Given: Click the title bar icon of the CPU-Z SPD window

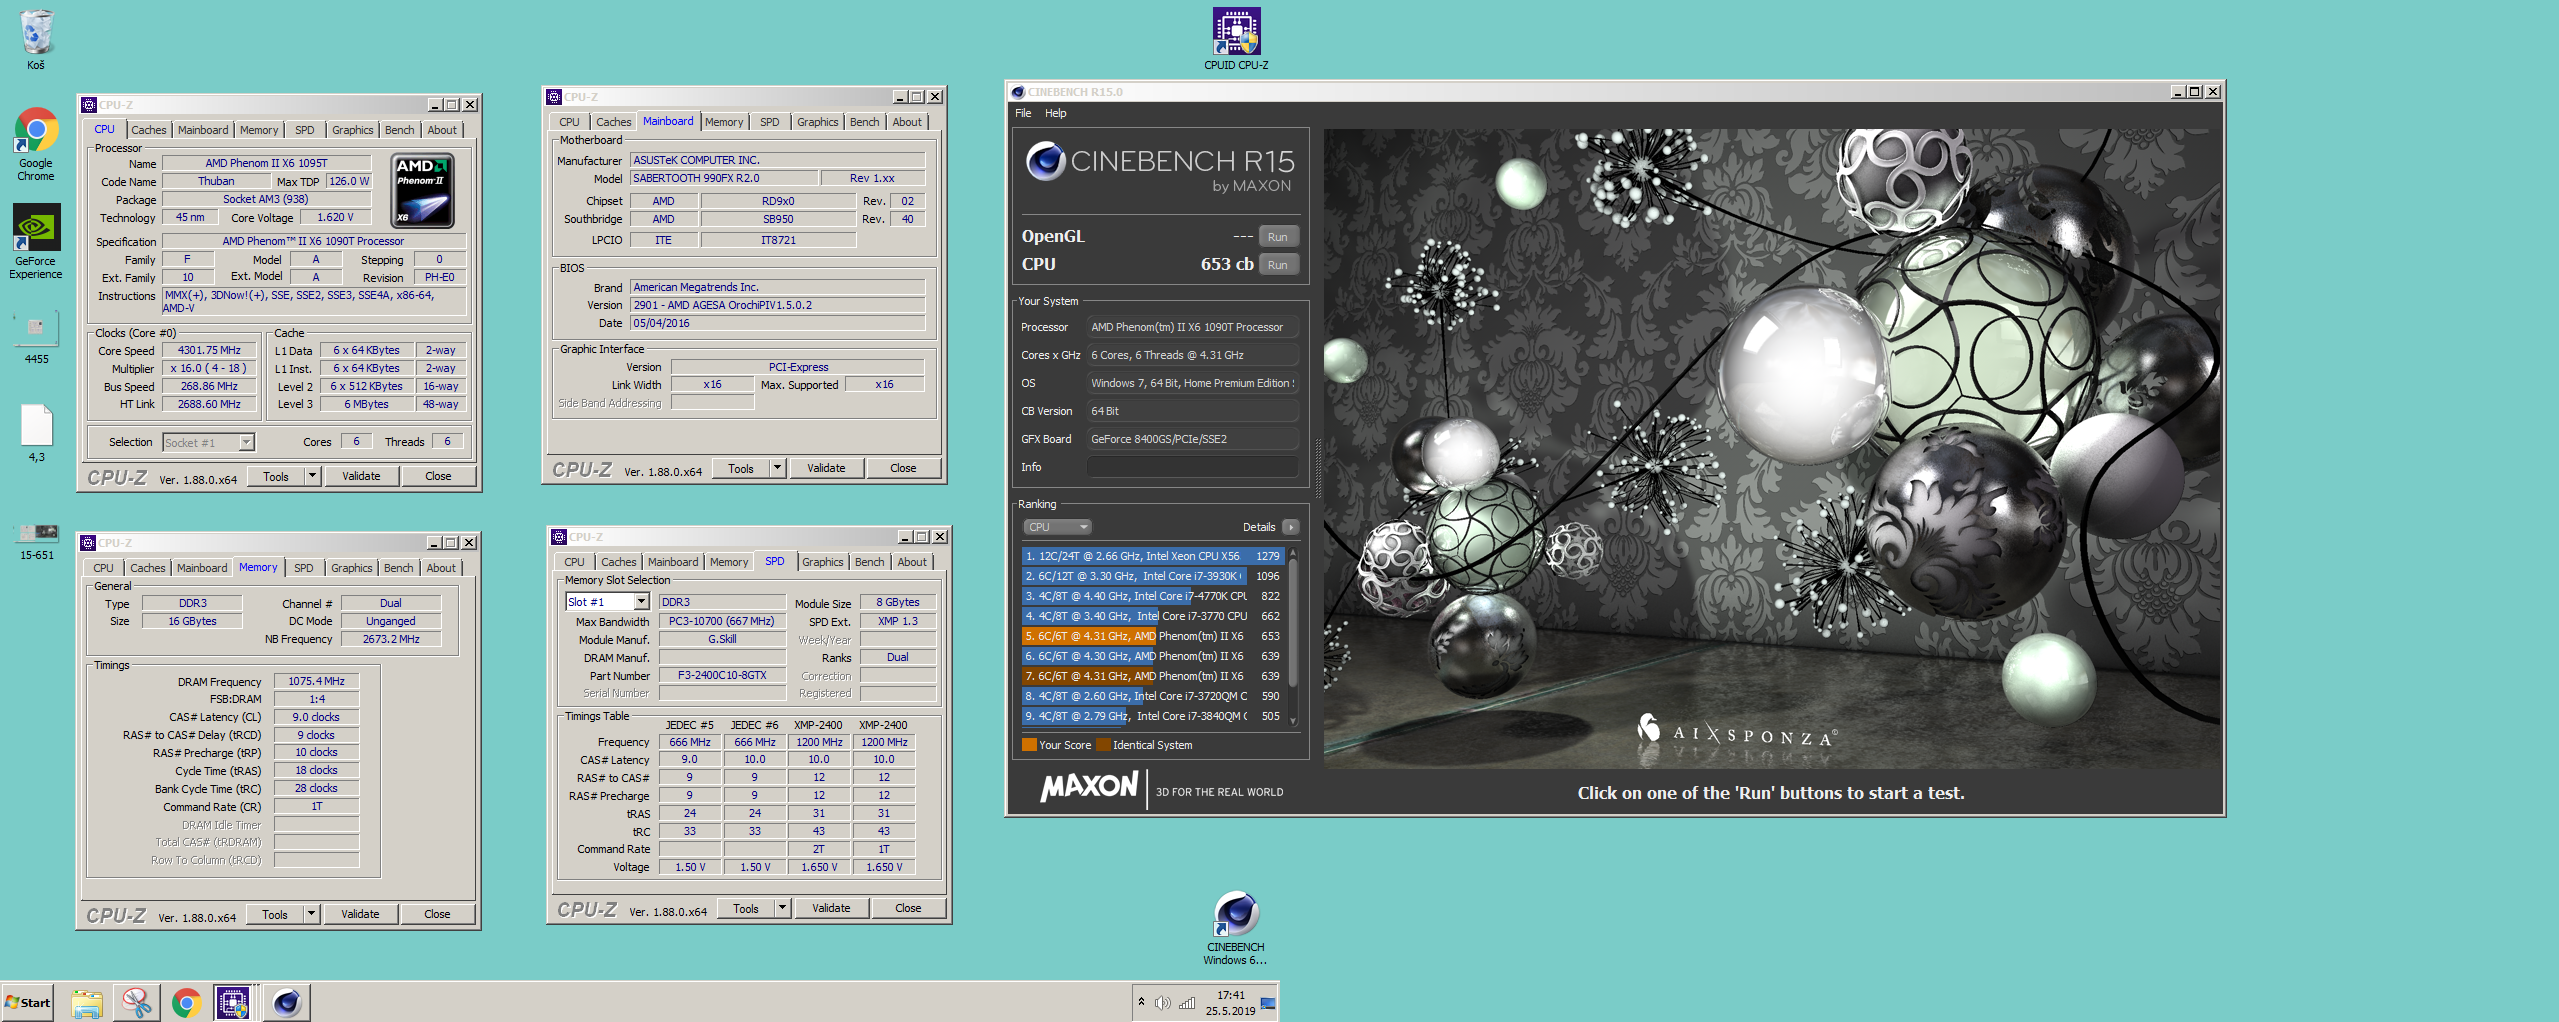Looking at the screenshot, I should pos(559,537).
